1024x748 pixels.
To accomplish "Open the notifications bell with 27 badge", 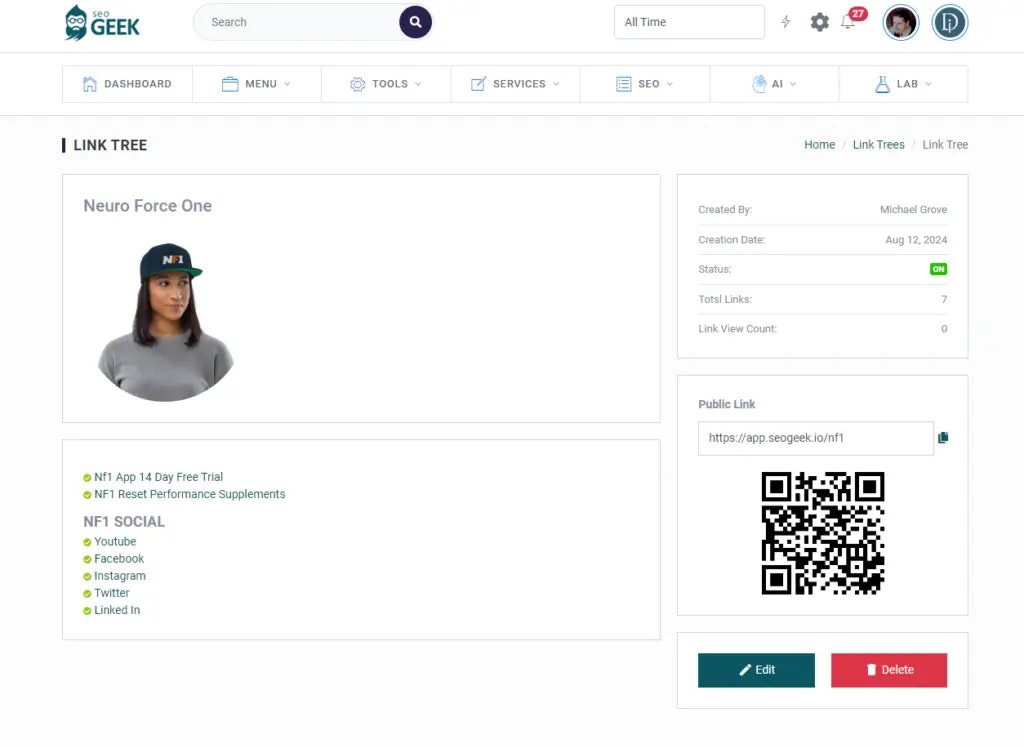I will pyautogui.click(x=852, y=20).
